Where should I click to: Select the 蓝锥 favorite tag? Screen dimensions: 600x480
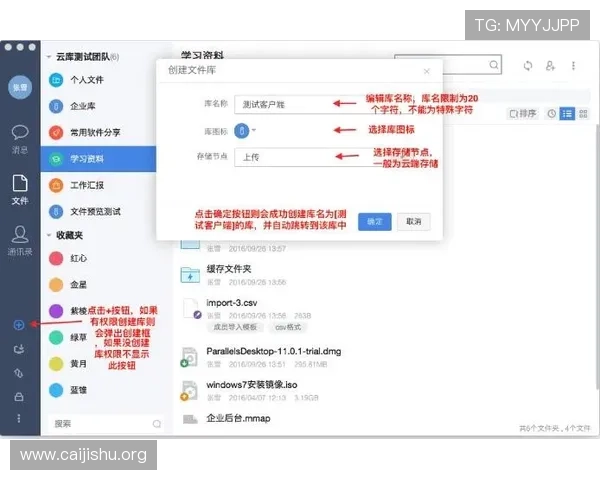tap(68, 390)
